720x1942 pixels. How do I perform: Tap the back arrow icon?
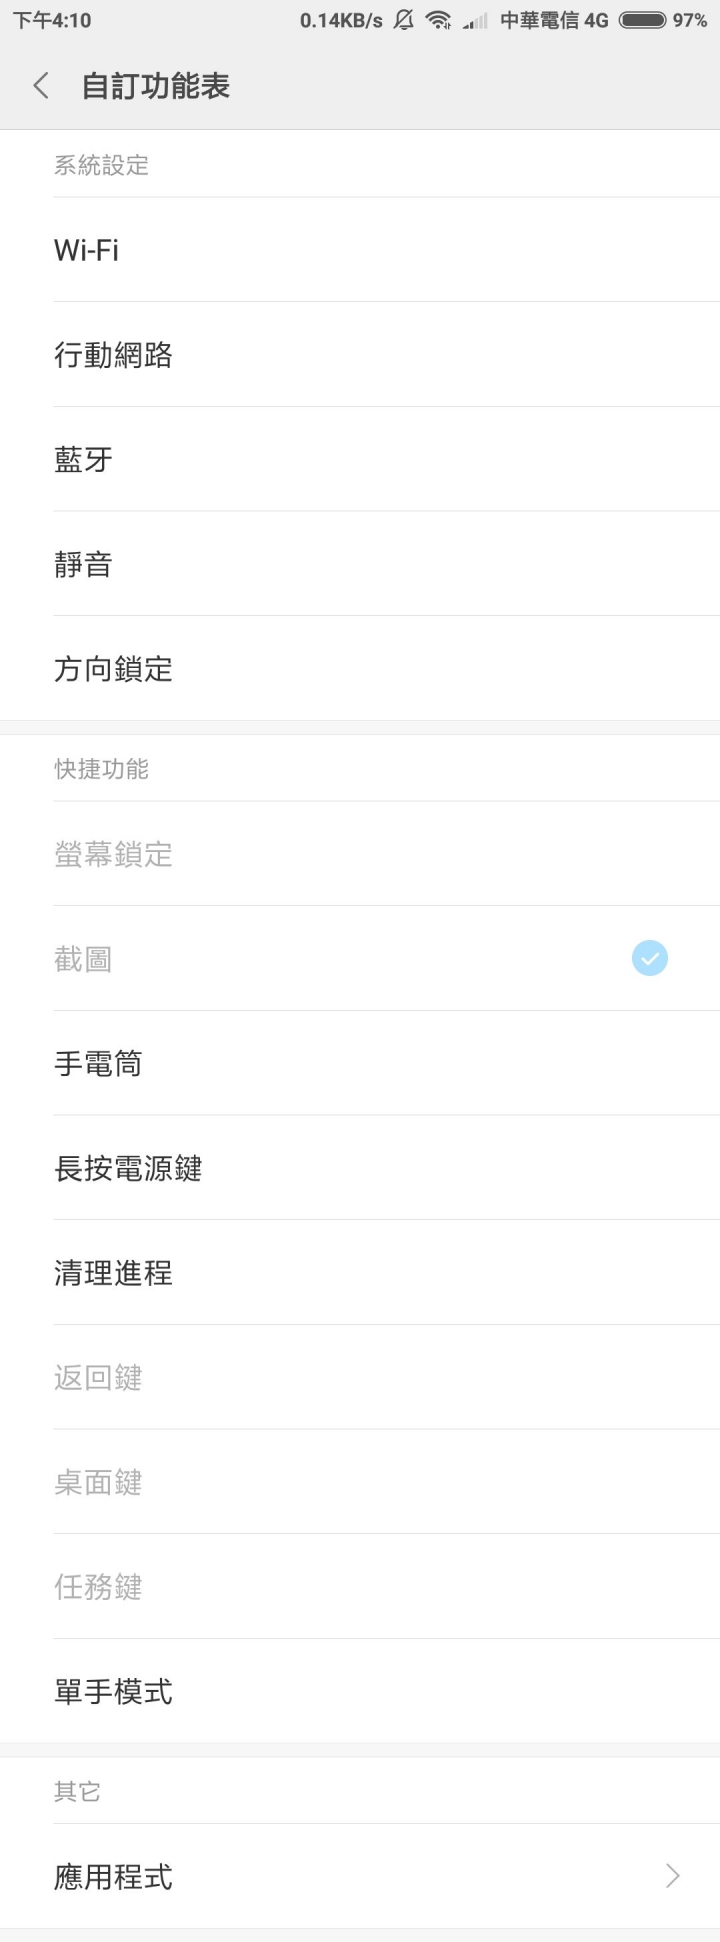coord(41,86)
